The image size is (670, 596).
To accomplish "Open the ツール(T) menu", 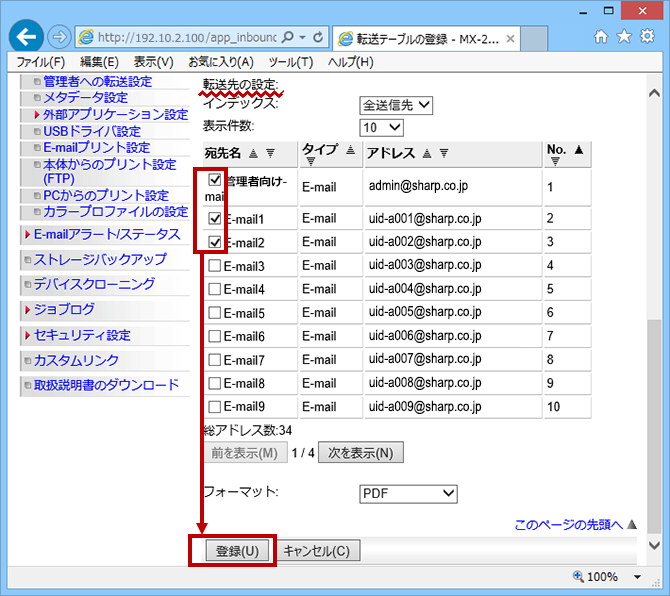I will 290,62.
